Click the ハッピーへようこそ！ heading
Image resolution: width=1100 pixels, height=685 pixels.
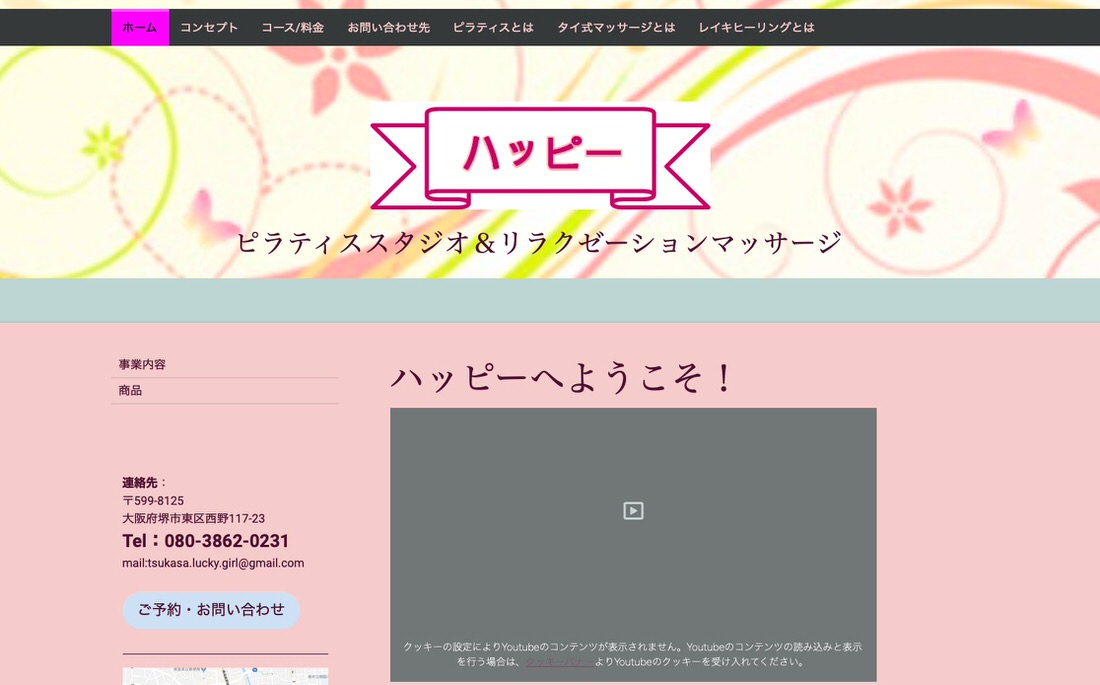pyautogui.click(x=563, y=378)
